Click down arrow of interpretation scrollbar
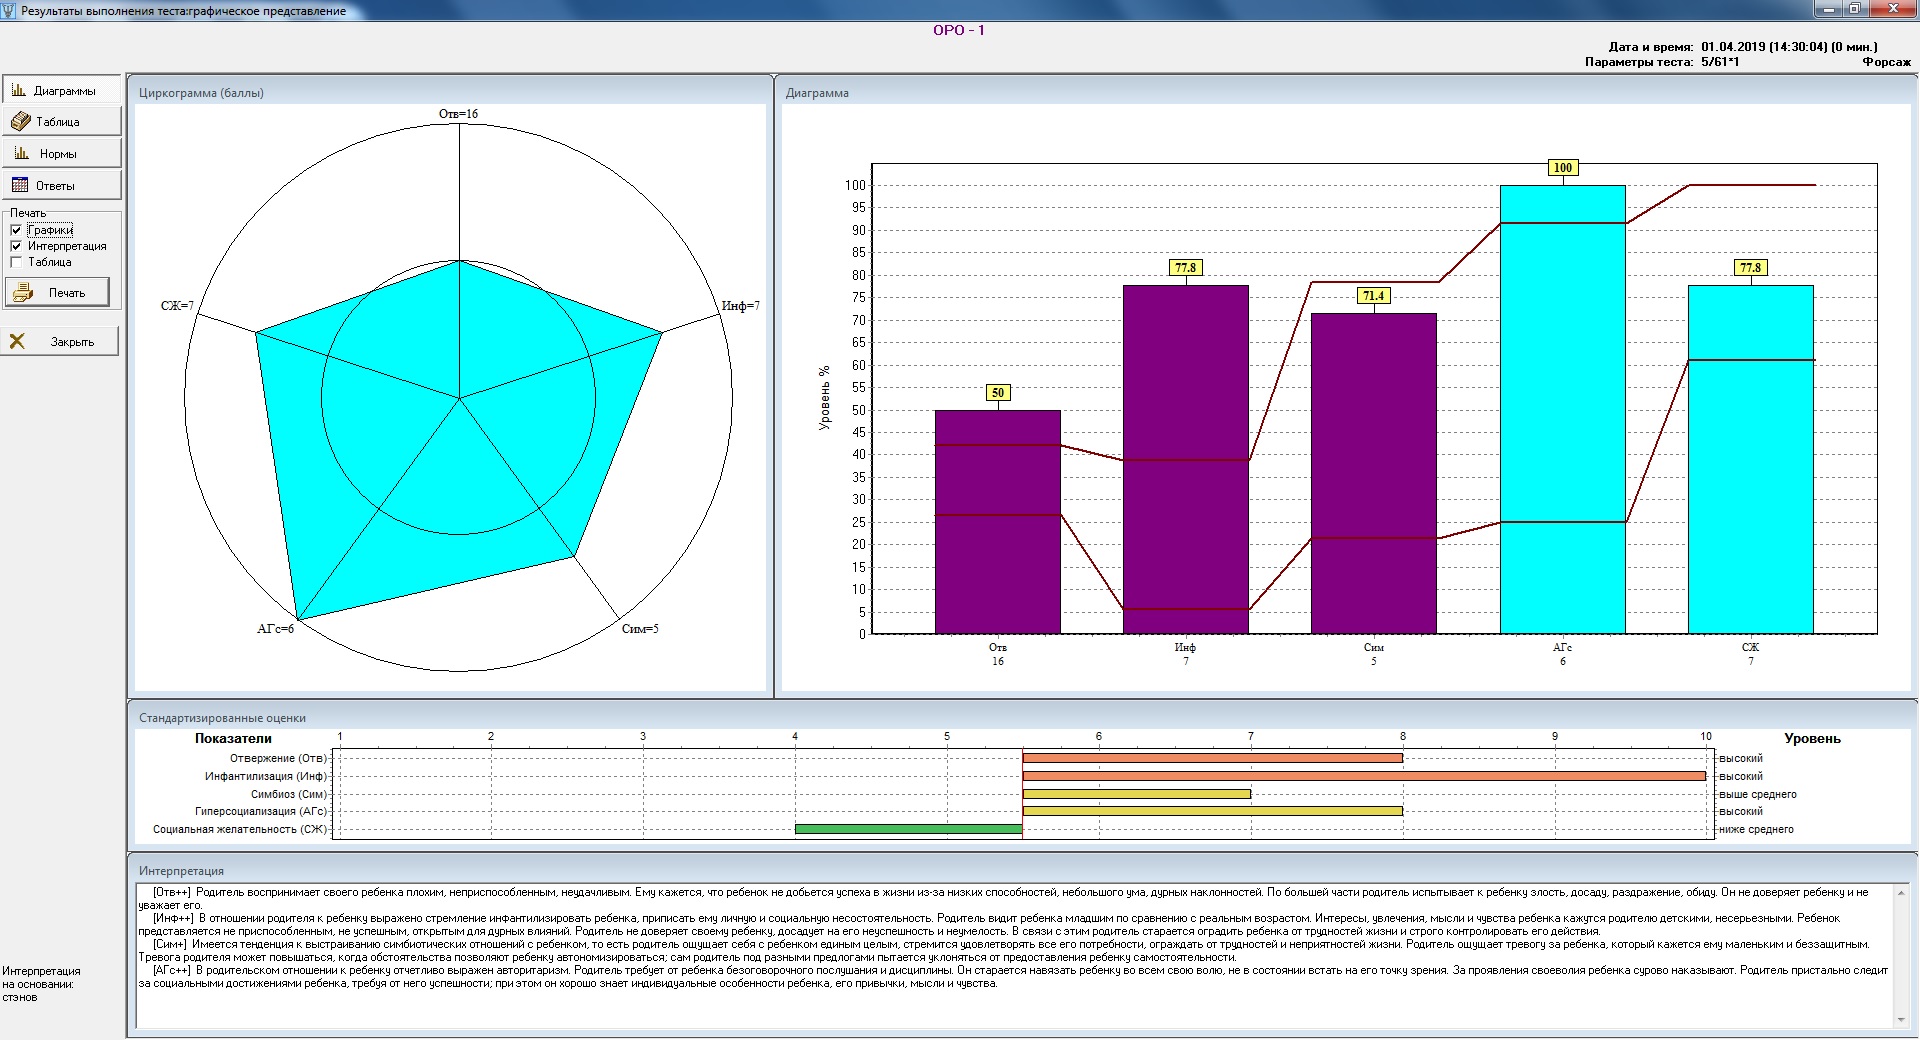 (x=1902, y=1020)
